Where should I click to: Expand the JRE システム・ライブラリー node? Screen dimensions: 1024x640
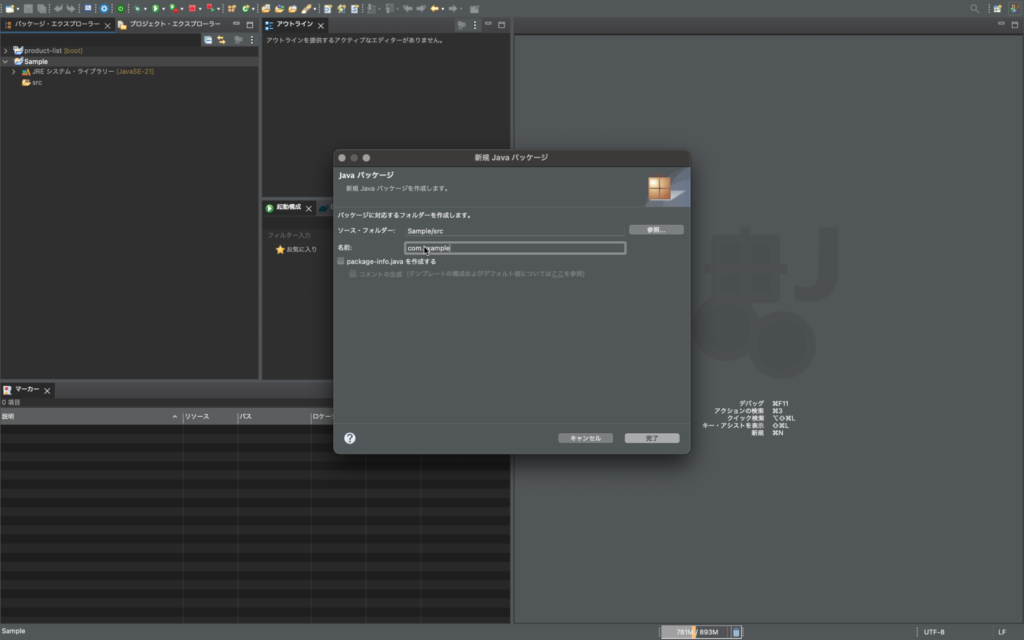point(14,72)
